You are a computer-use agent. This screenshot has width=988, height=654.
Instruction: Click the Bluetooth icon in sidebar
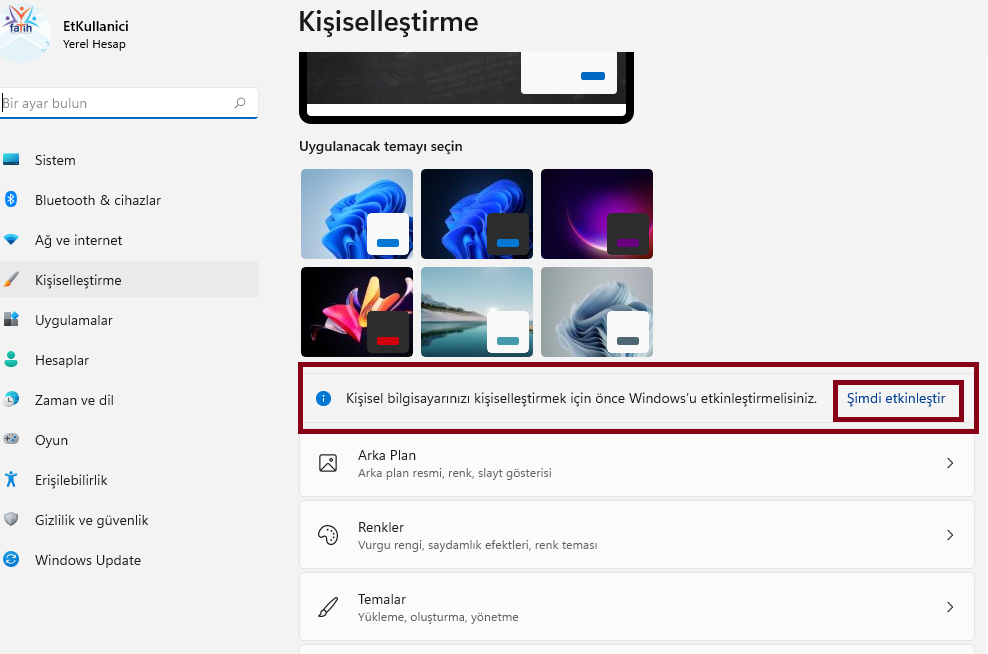point(11,200)
